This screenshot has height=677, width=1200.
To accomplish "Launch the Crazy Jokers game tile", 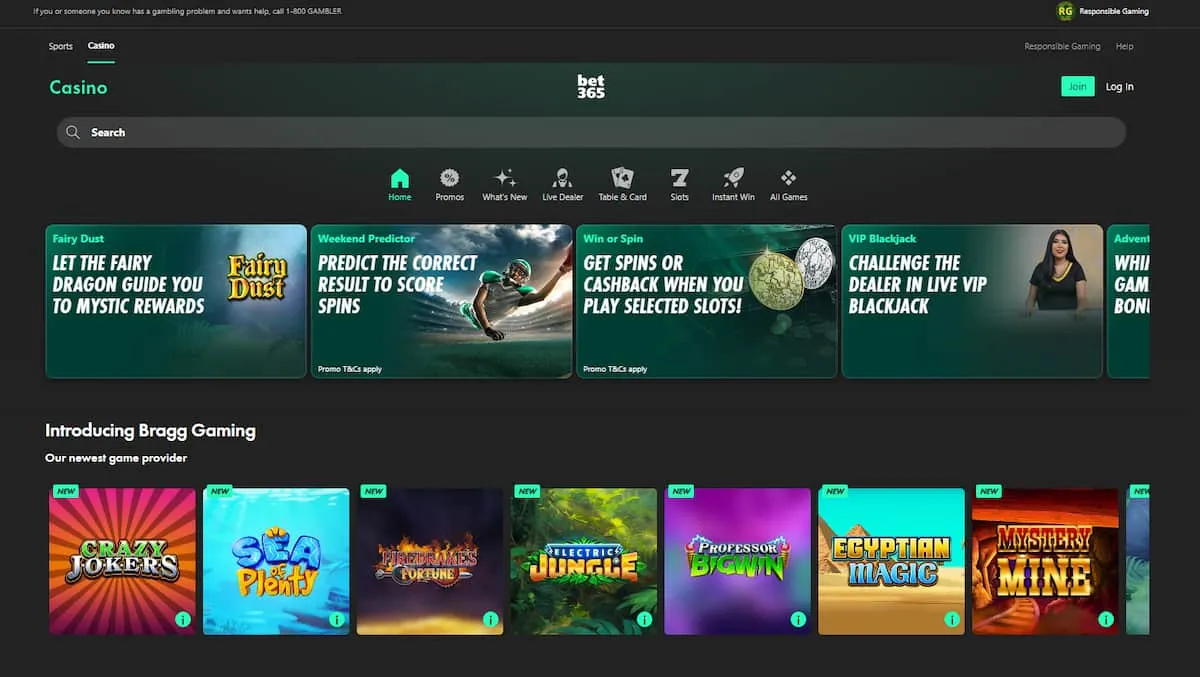I will [x=122, y=561].
